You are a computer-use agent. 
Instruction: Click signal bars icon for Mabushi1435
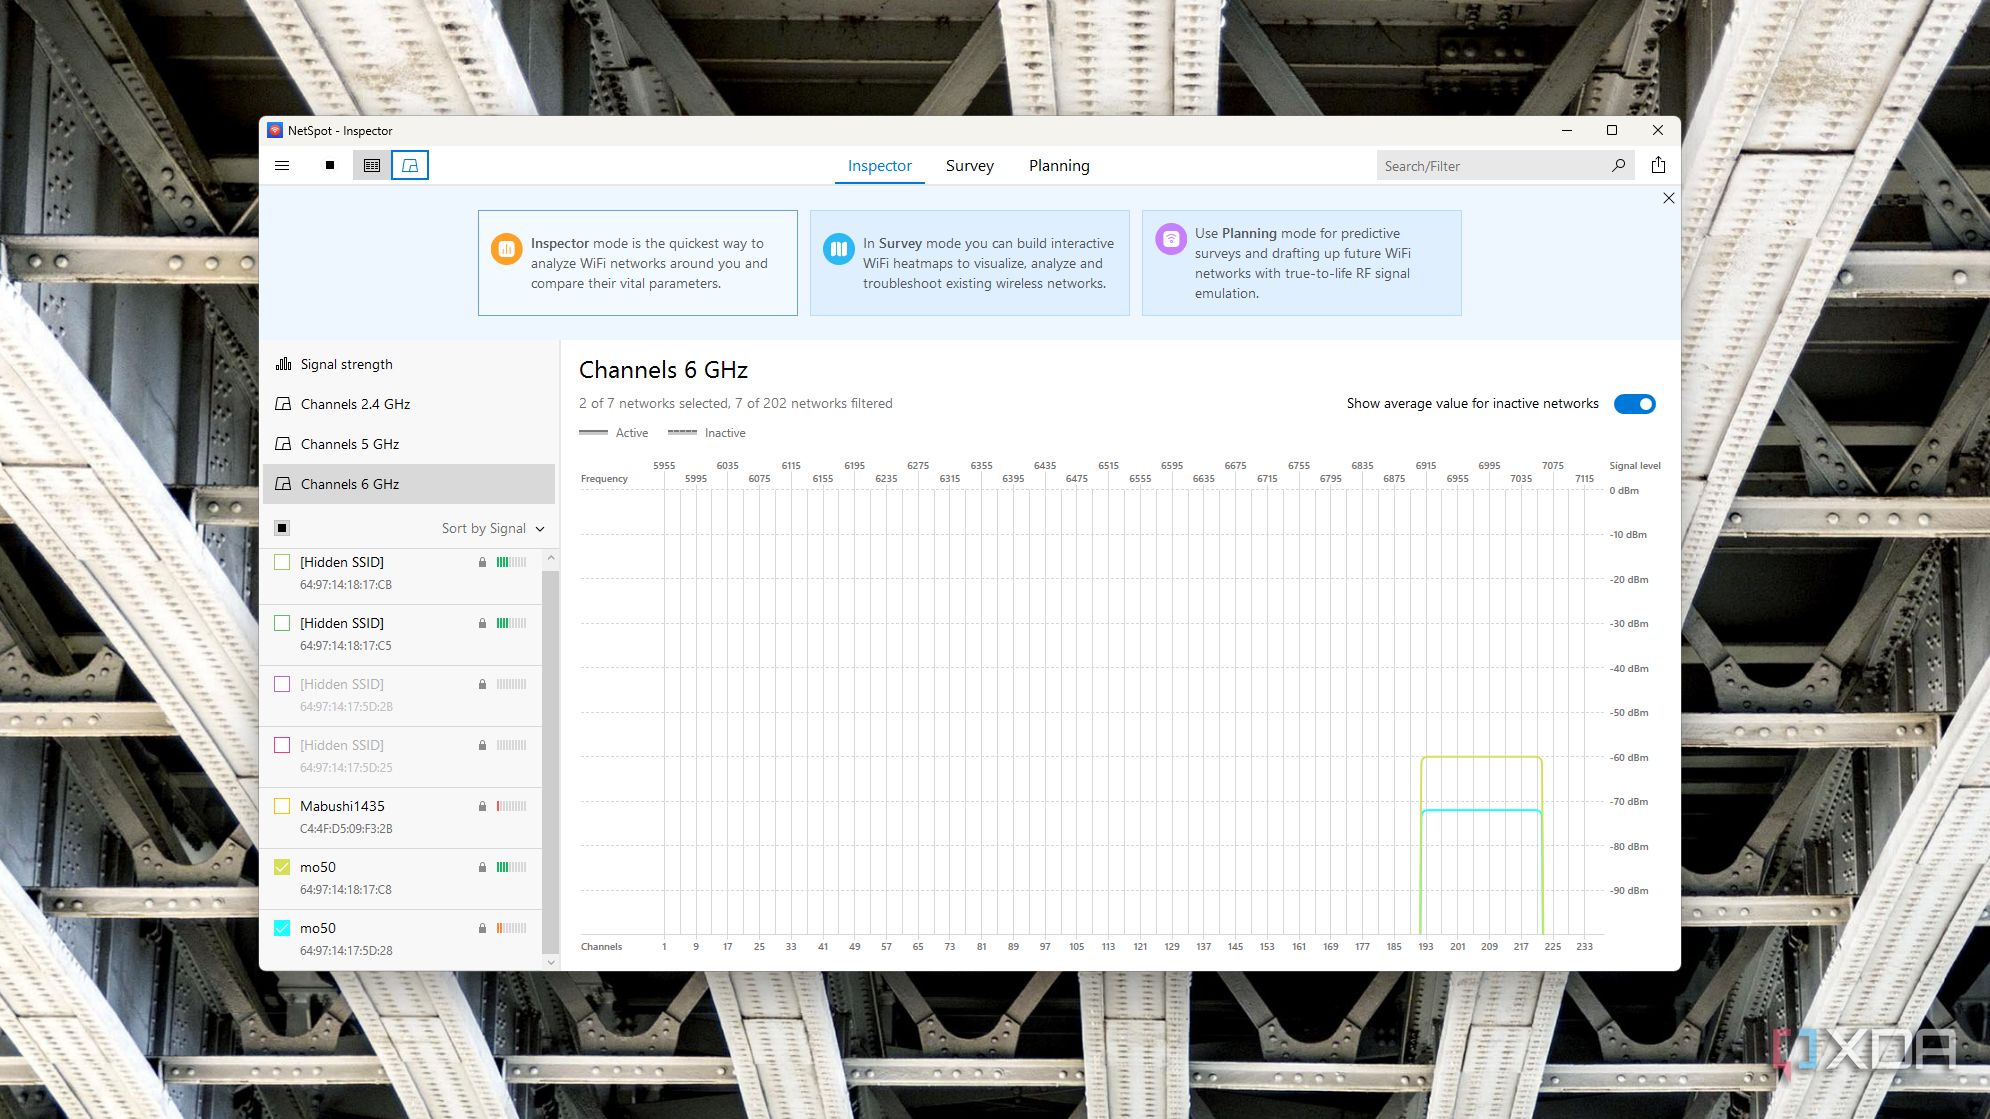pyautogui.click(x=511, y=807)
